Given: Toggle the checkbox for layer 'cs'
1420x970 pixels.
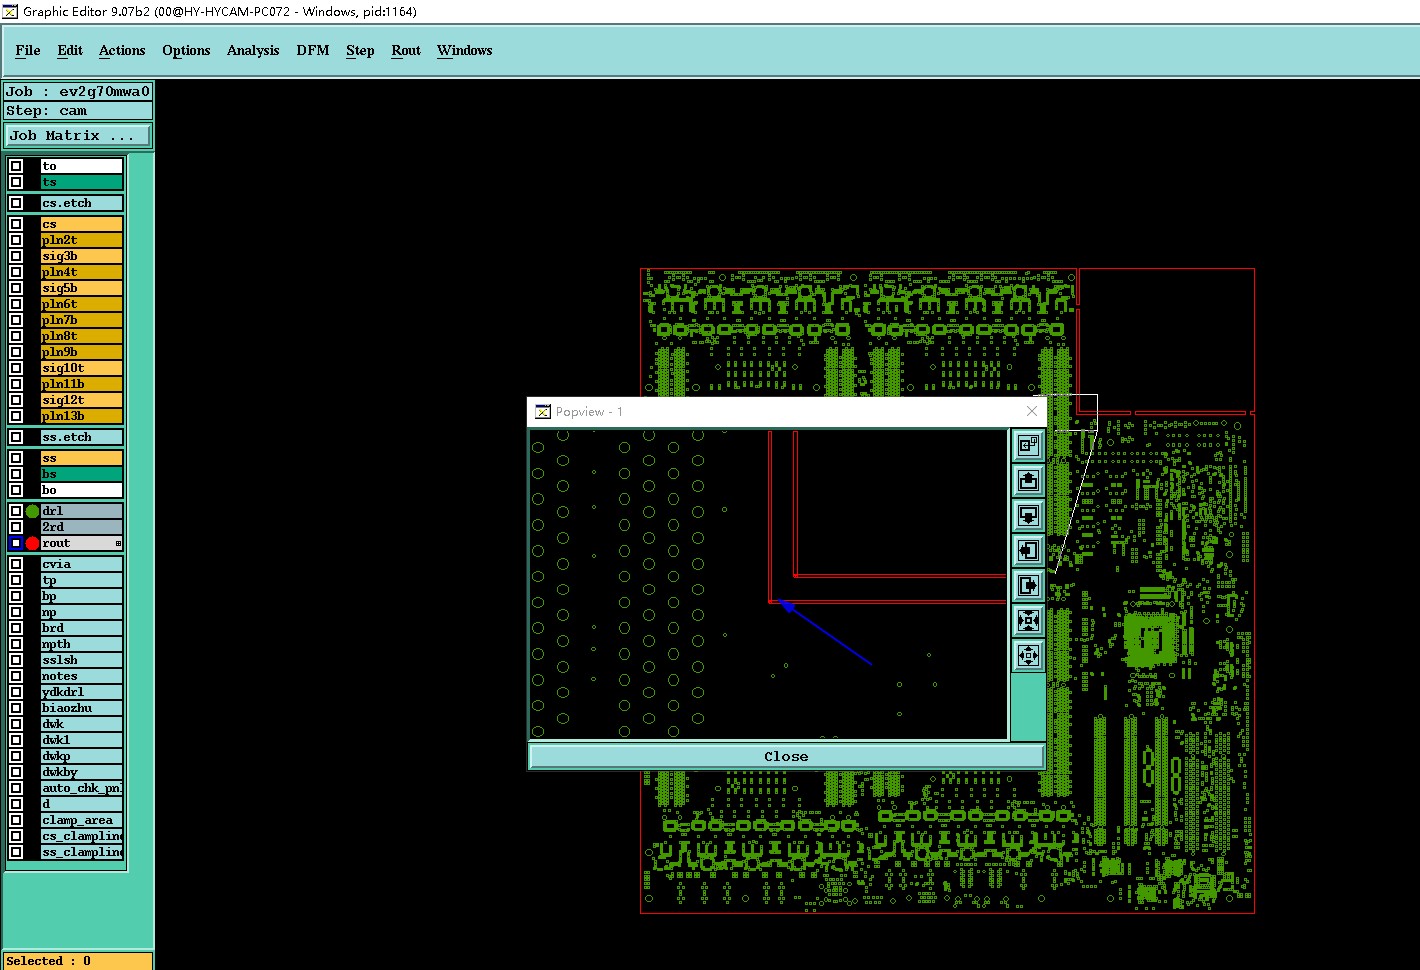Looking at the screenshot, I should click(16, 224).
